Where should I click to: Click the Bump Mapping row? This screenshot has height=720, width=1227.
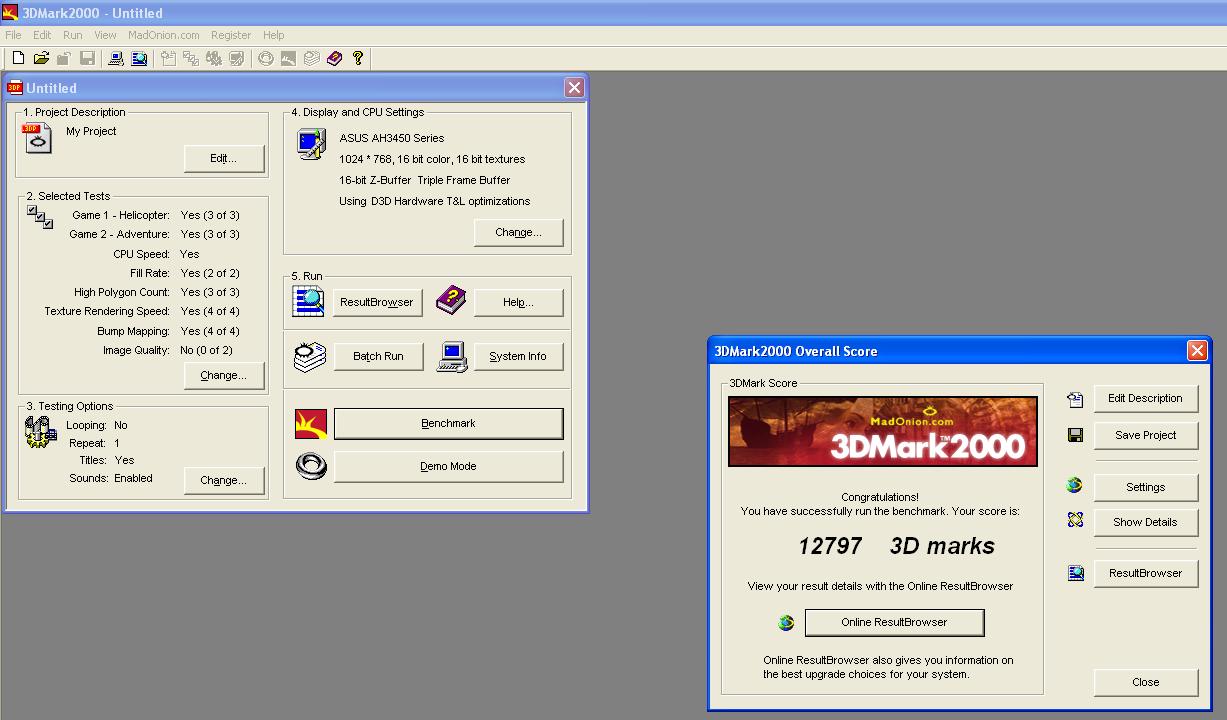click(168, 331)
